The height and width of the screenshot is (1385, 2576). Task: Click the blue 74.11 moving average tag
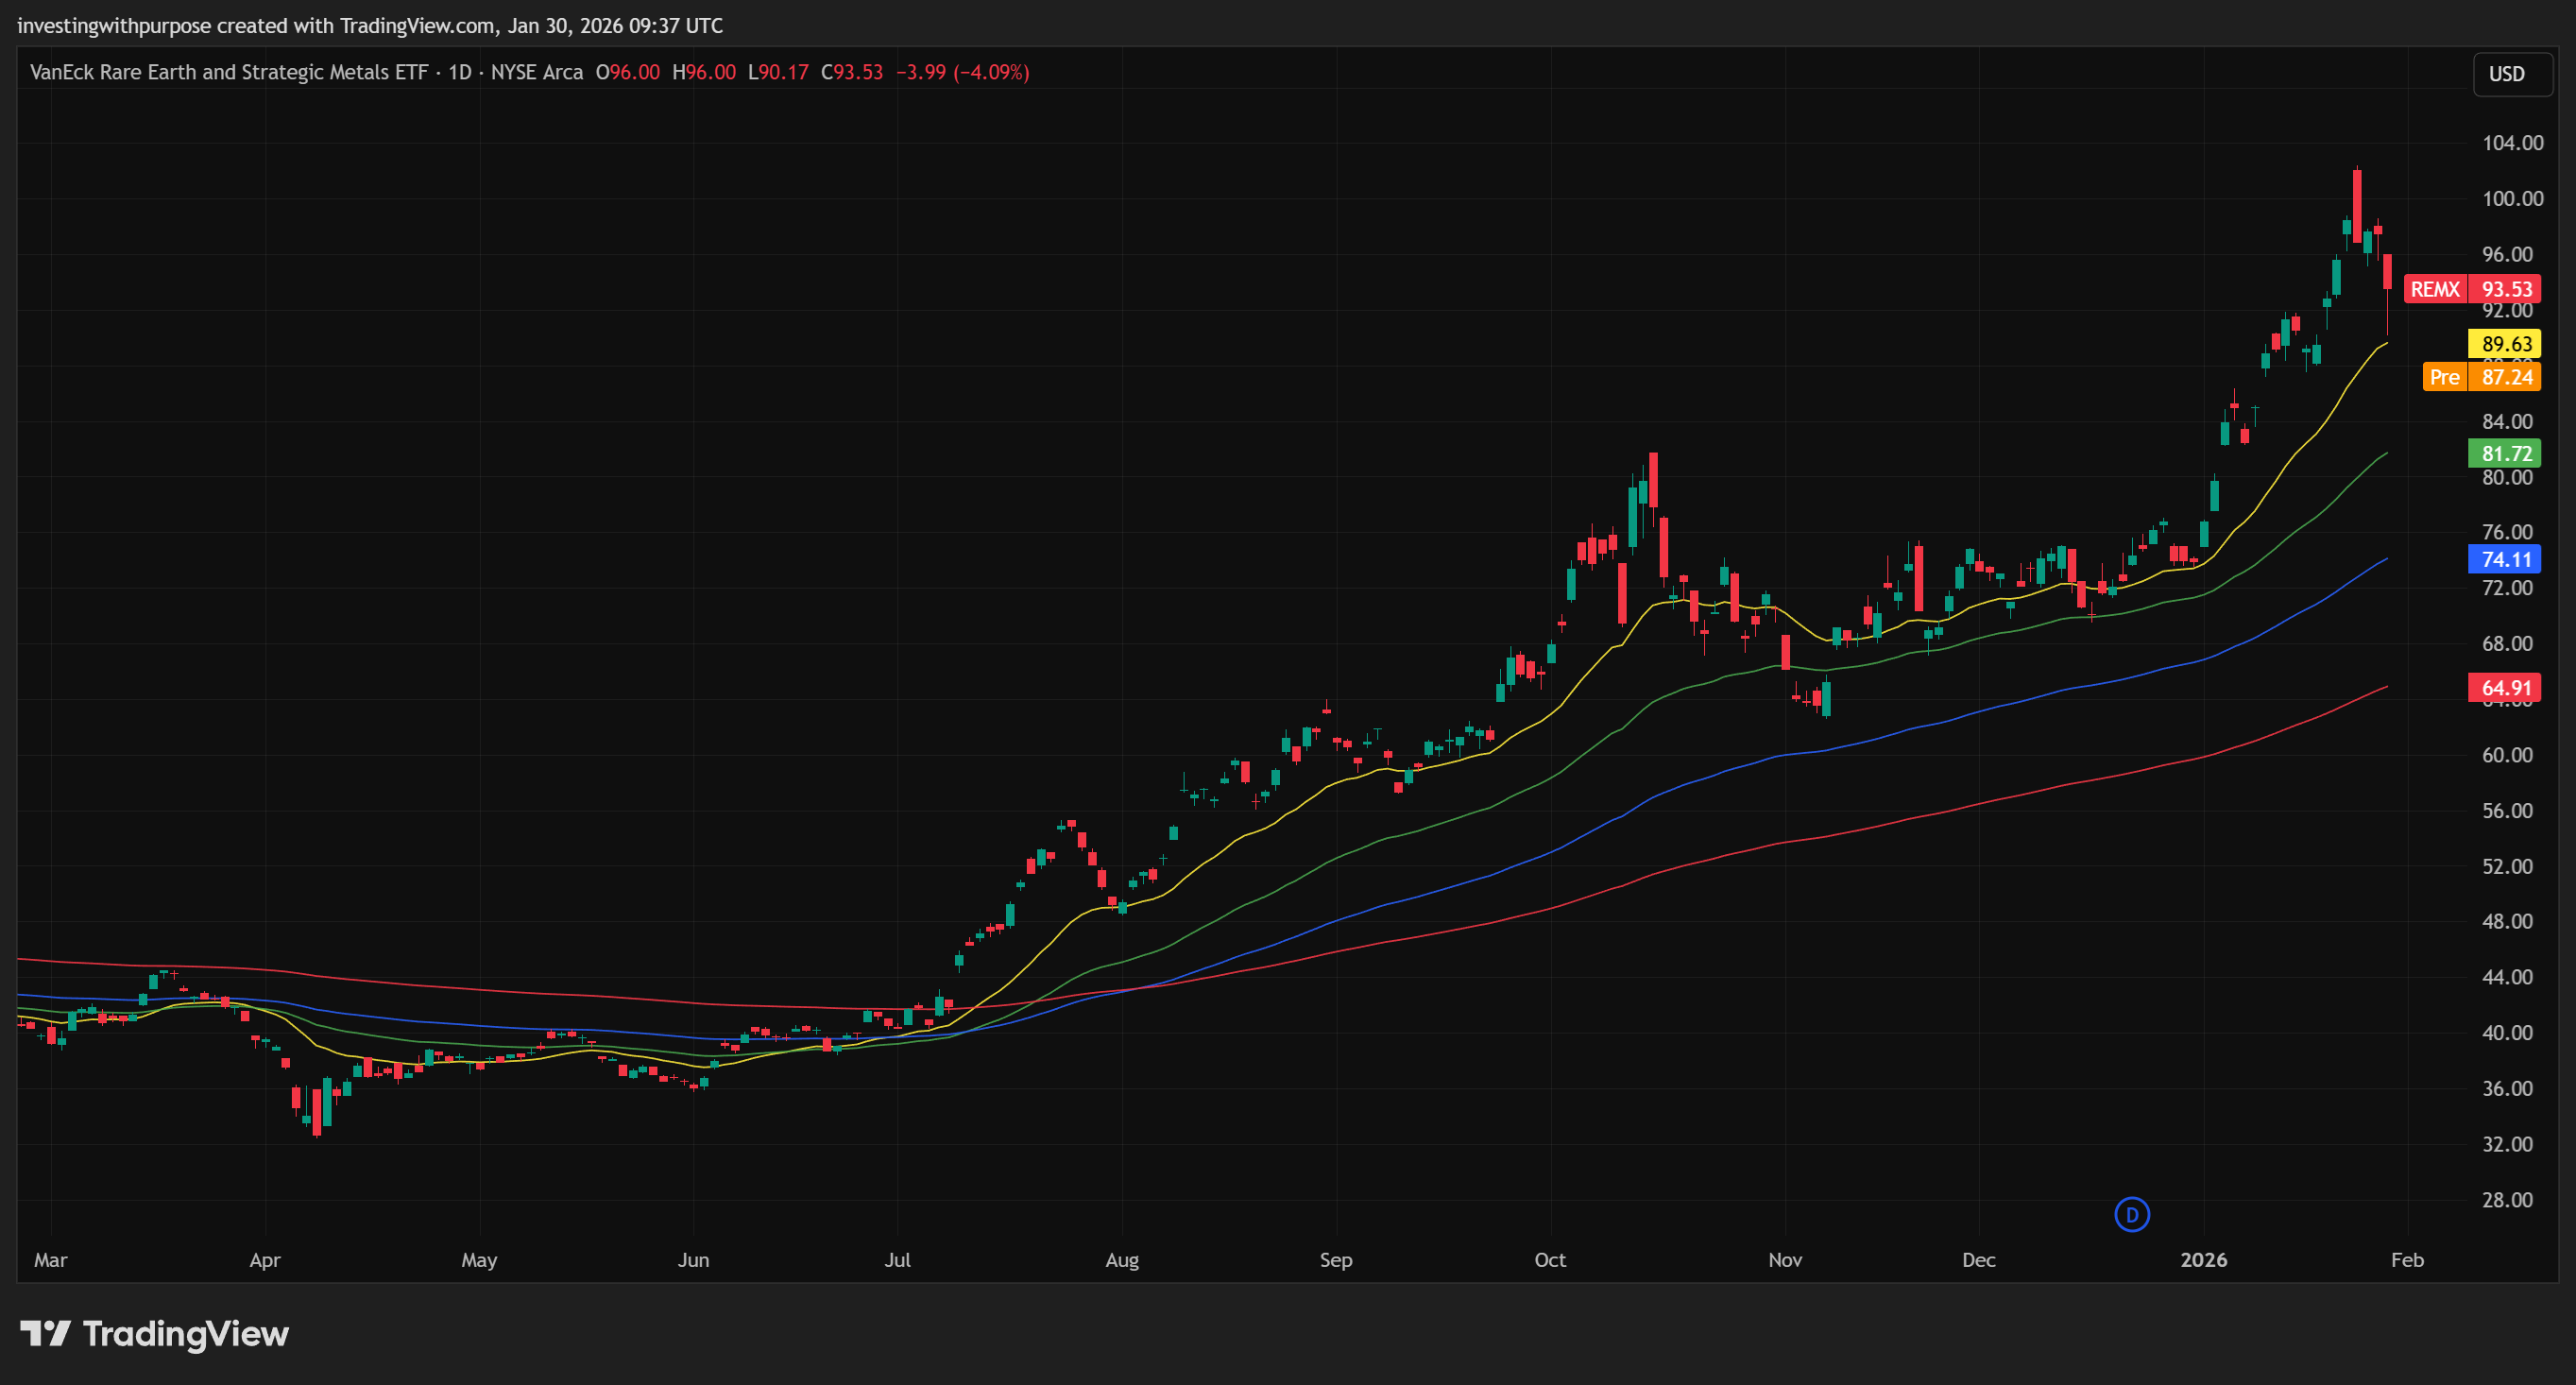click(x=2505, y=559)
